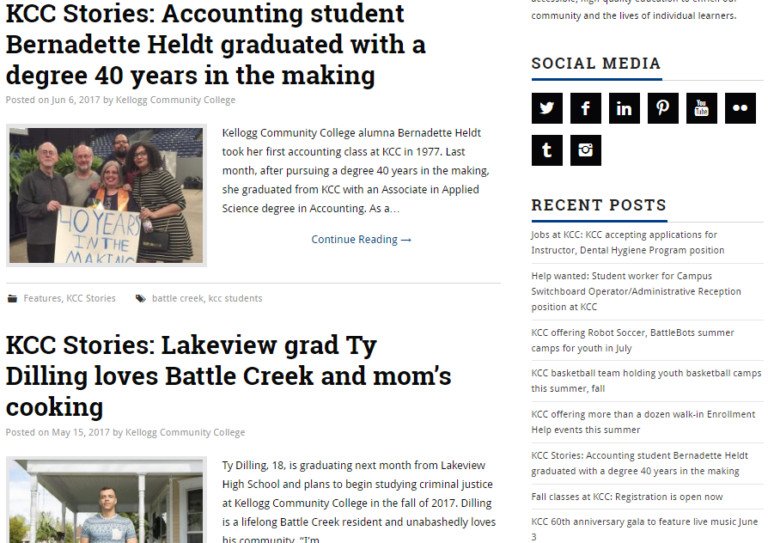Open the Twitter social media icon
768x543 pixels.
click(547, 108)
